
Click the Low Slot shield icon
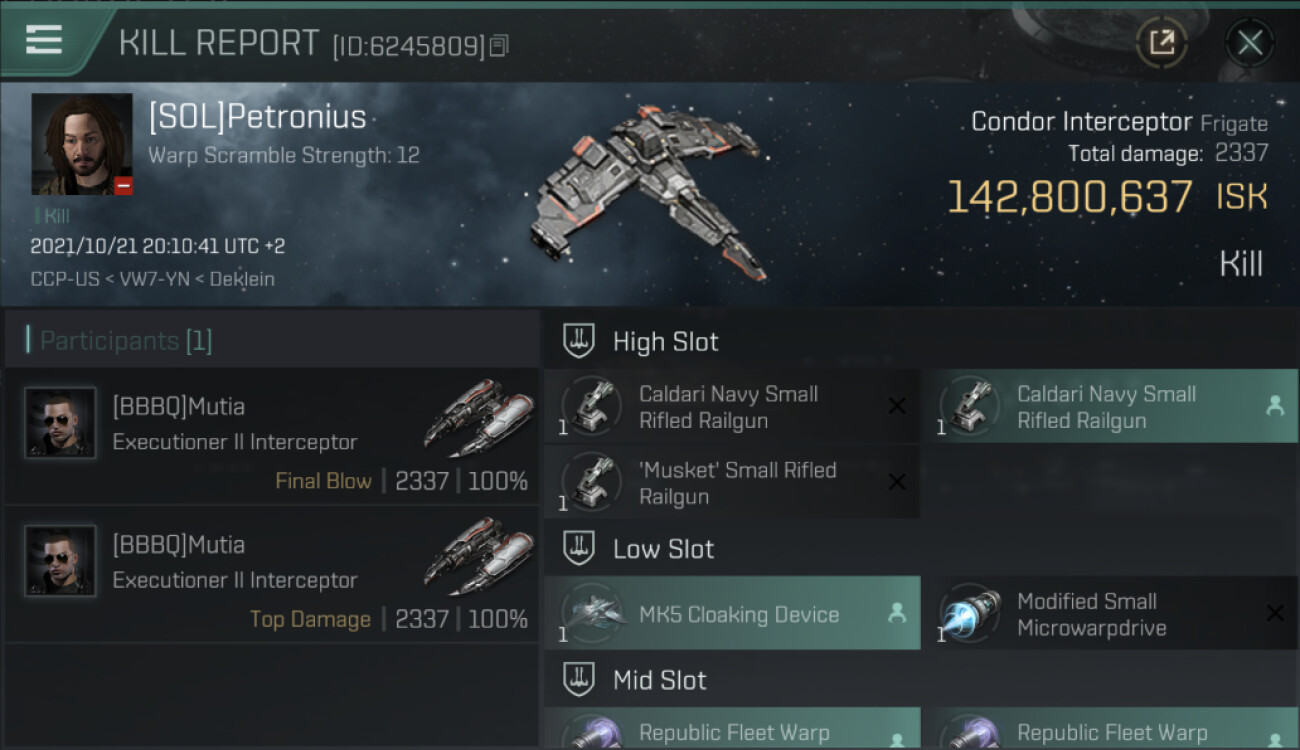[x=579, y=548]
